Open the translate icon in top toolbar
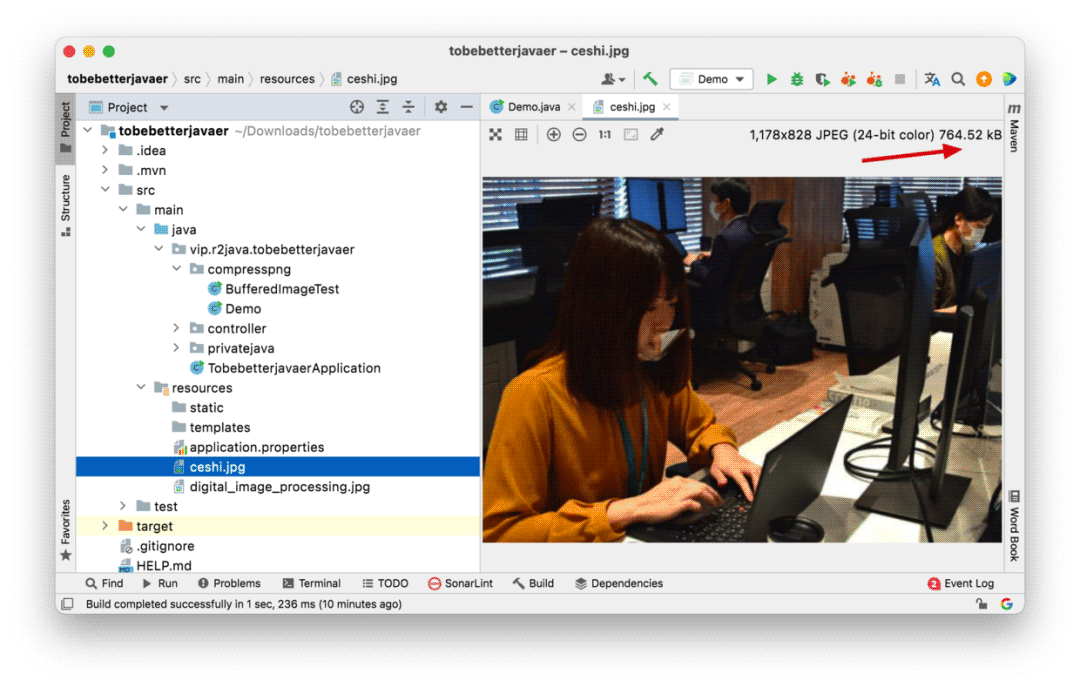 tap(932, 79)
